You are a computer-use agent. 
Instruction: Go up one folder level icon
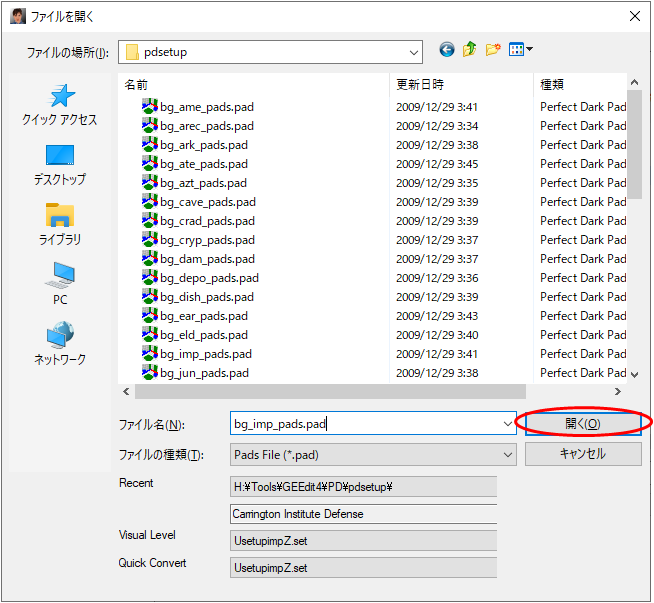(470, 50)
